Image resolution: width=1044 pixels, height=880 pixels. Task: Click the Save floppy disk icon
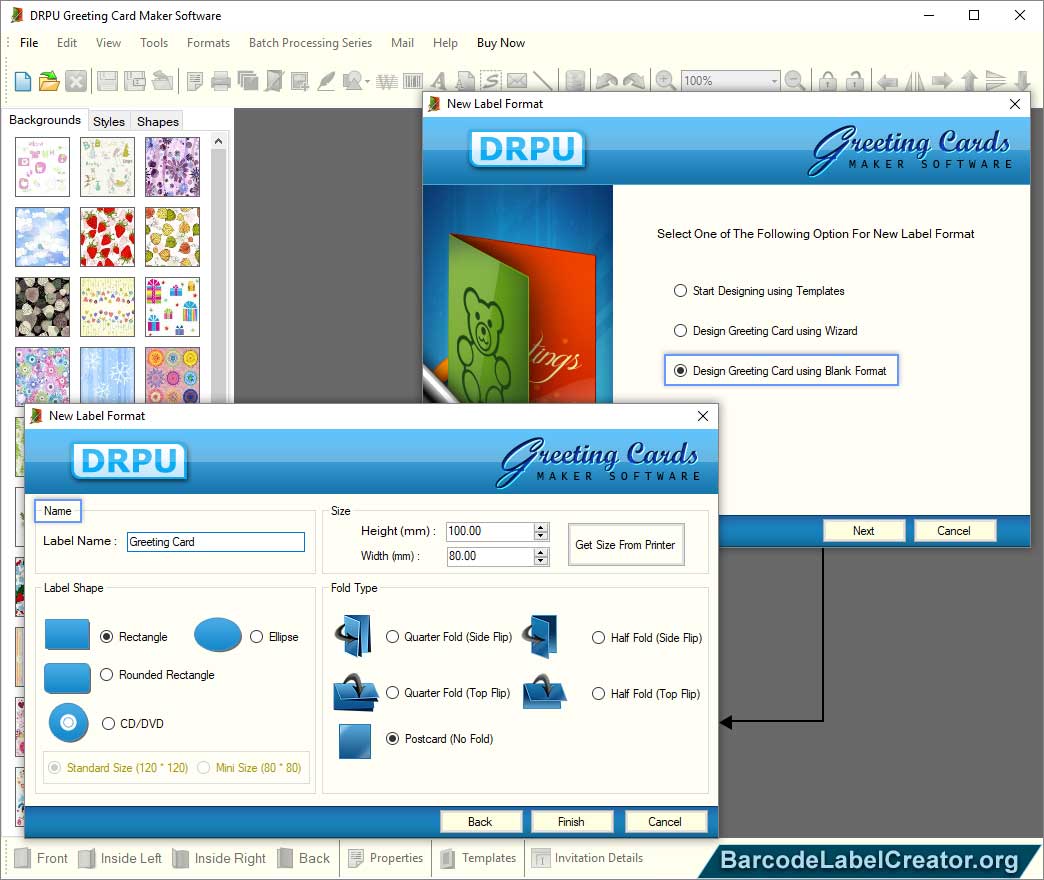pos(107,81)
